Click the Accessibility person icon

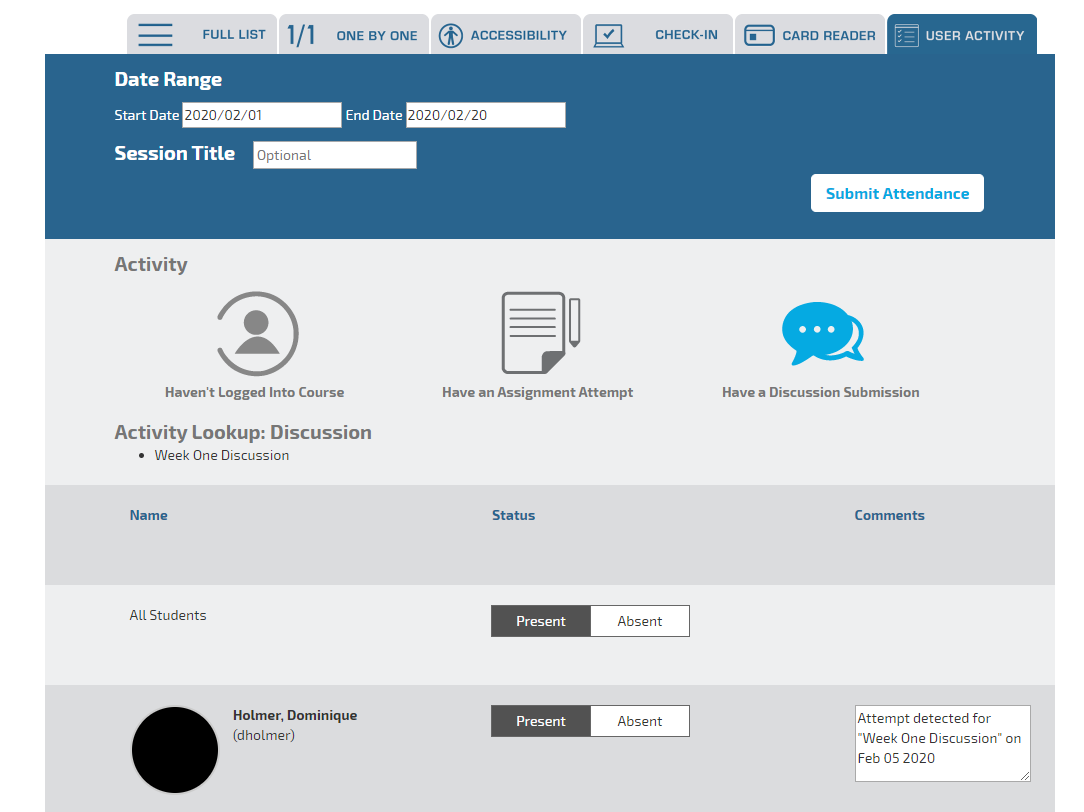tap(451, 35)
